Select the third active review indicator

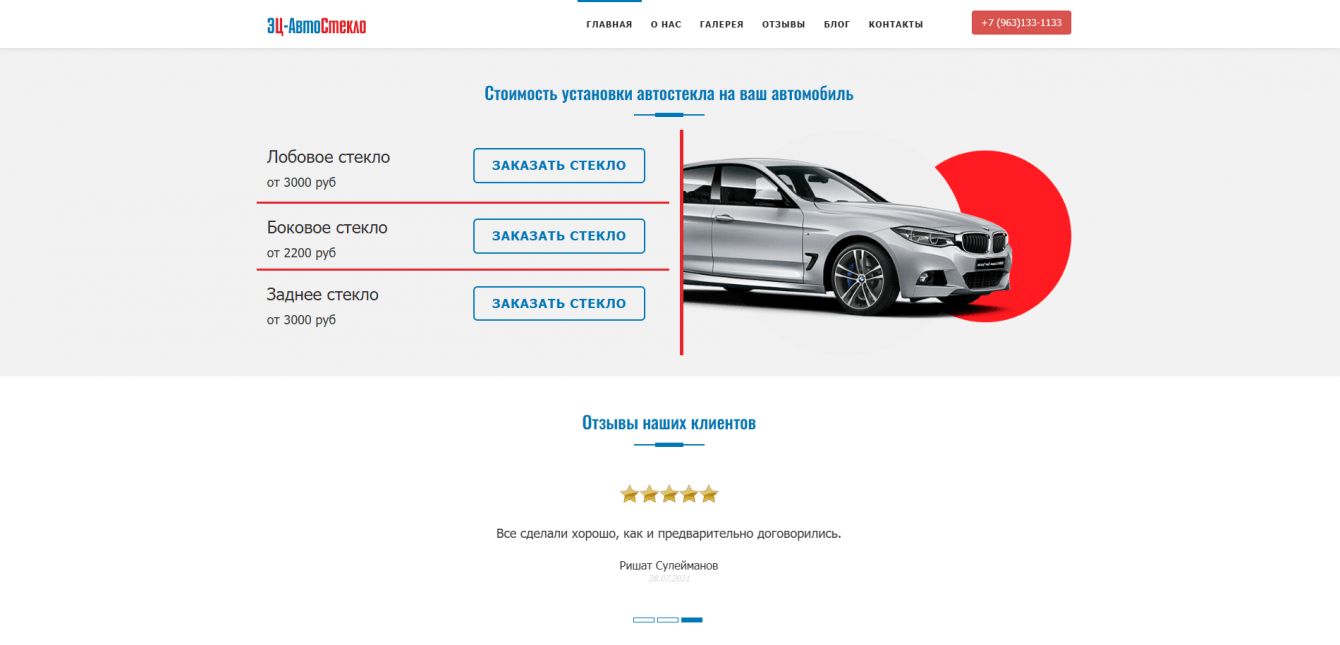pos(692,620)
